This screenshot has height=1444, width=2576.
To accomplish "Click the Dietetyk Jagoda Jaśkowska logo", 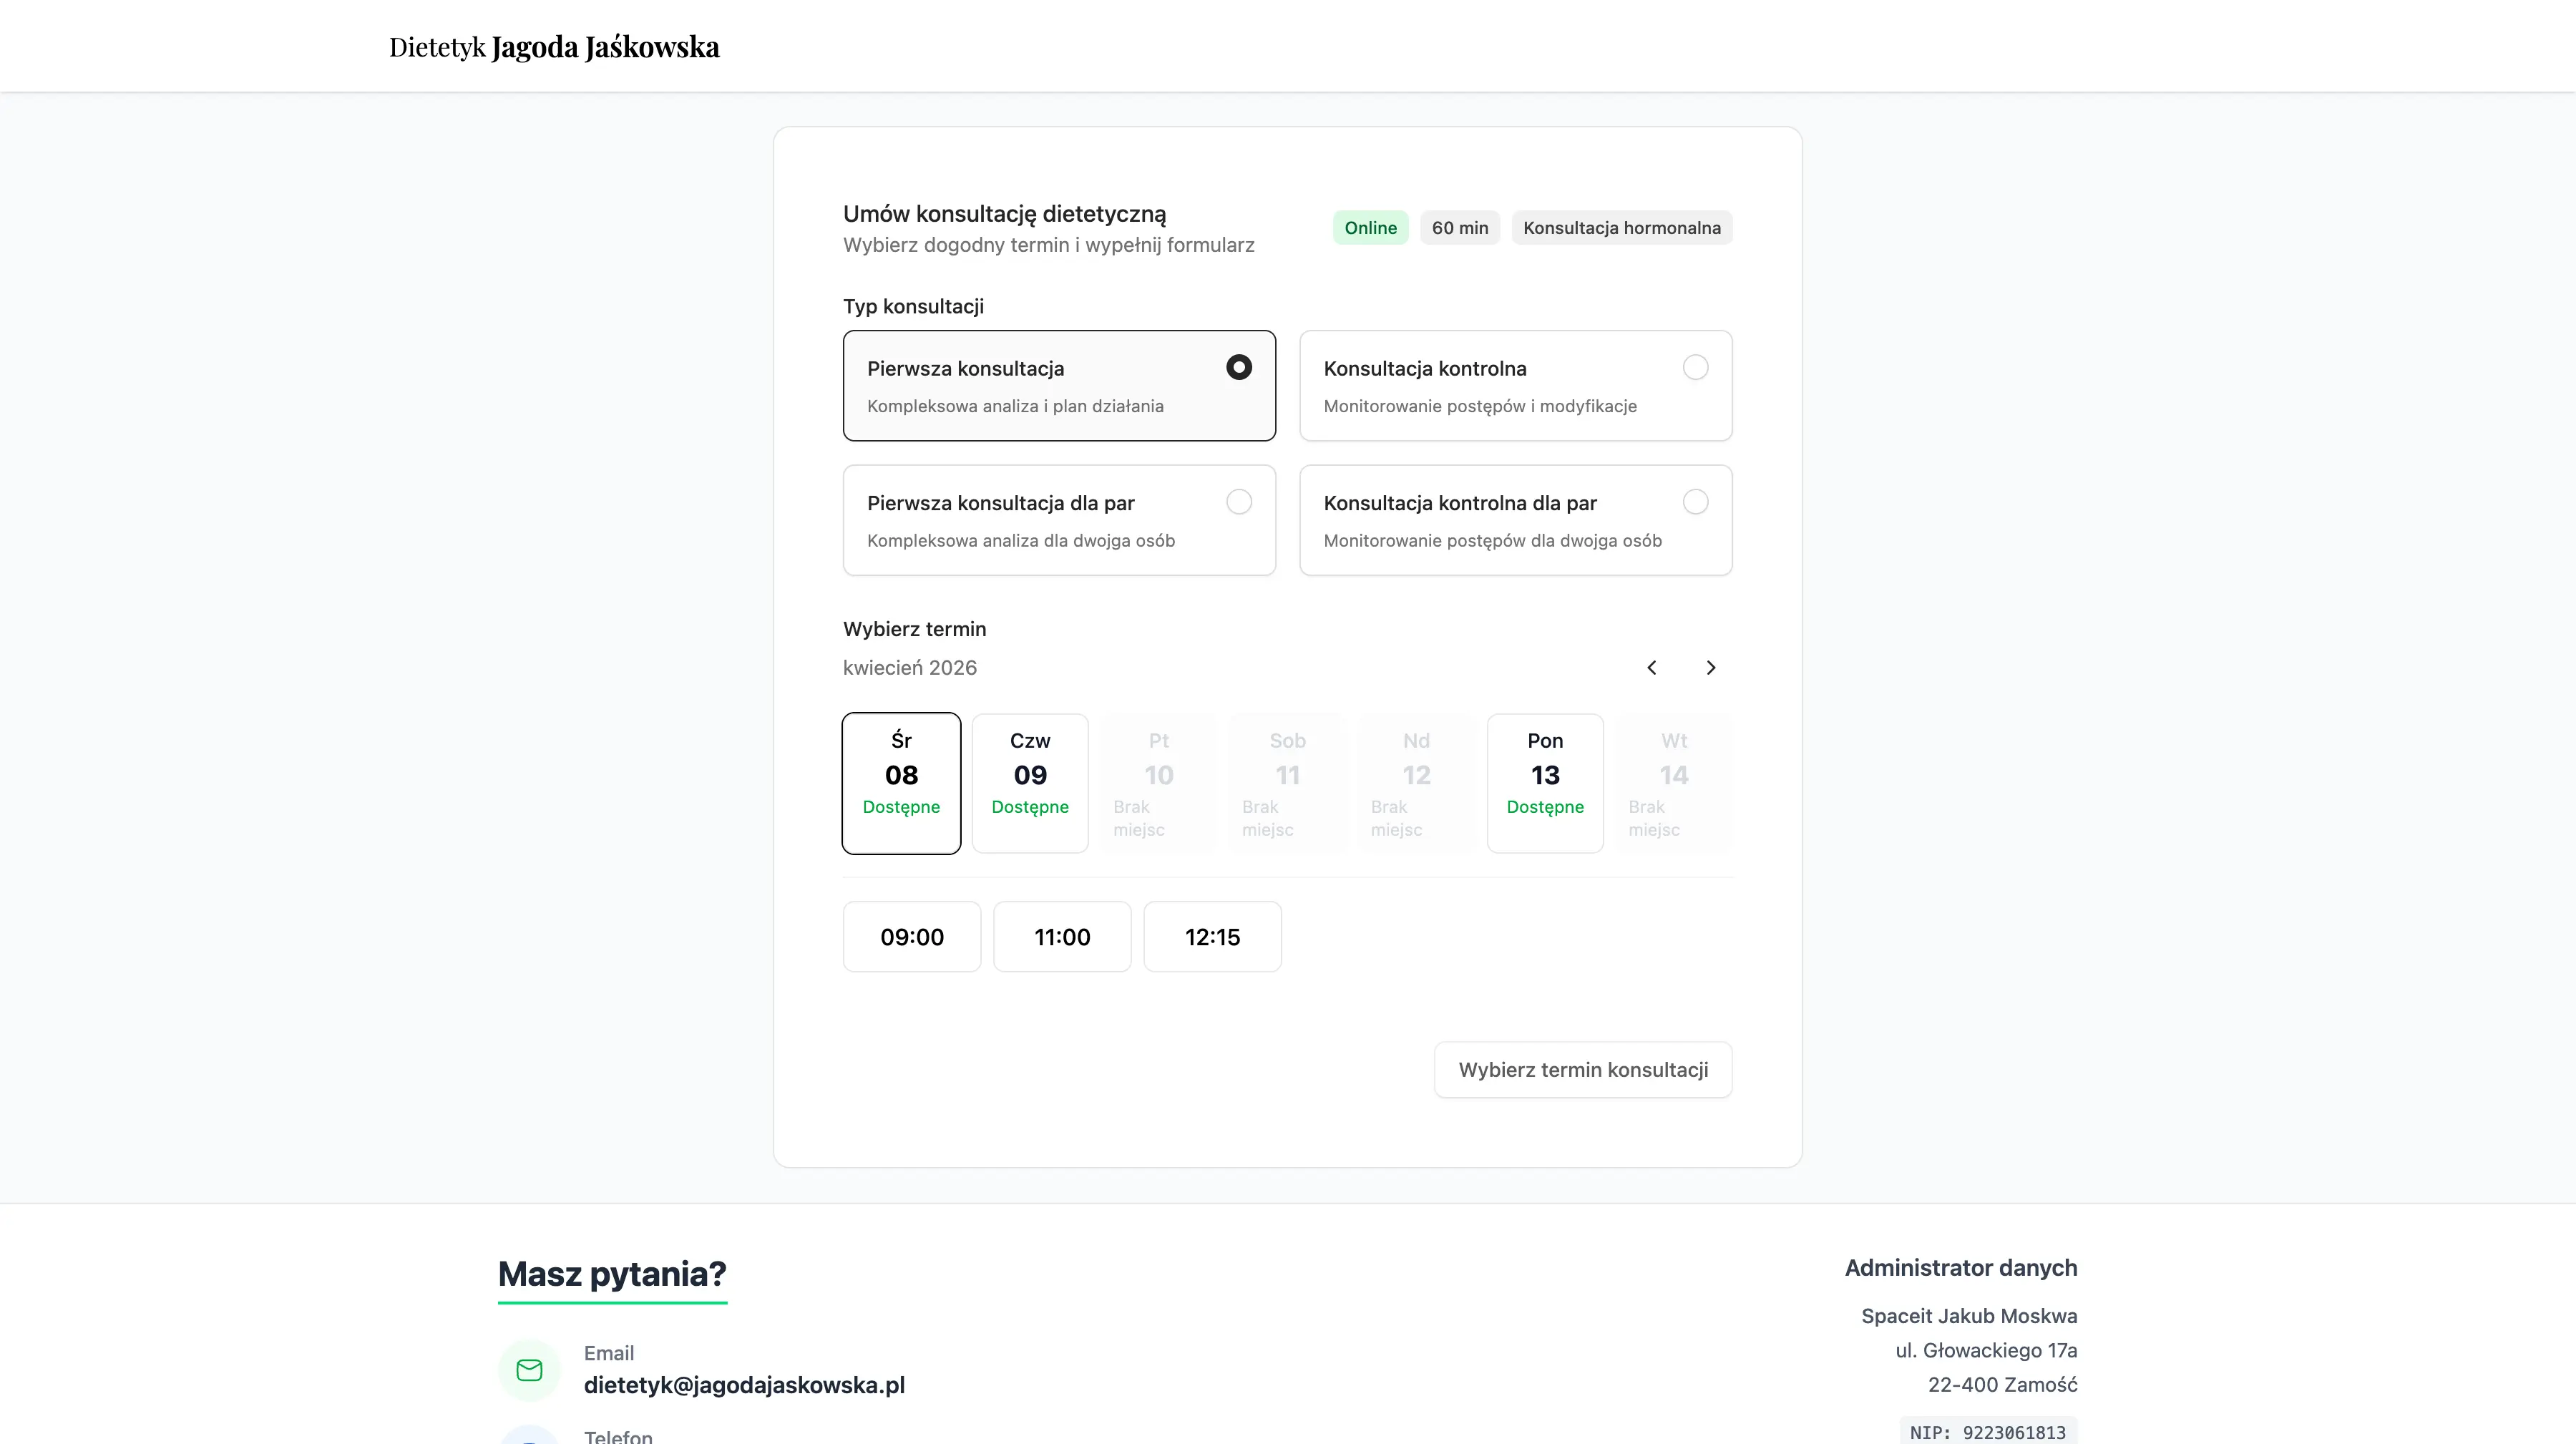I will tap(553, 46).
